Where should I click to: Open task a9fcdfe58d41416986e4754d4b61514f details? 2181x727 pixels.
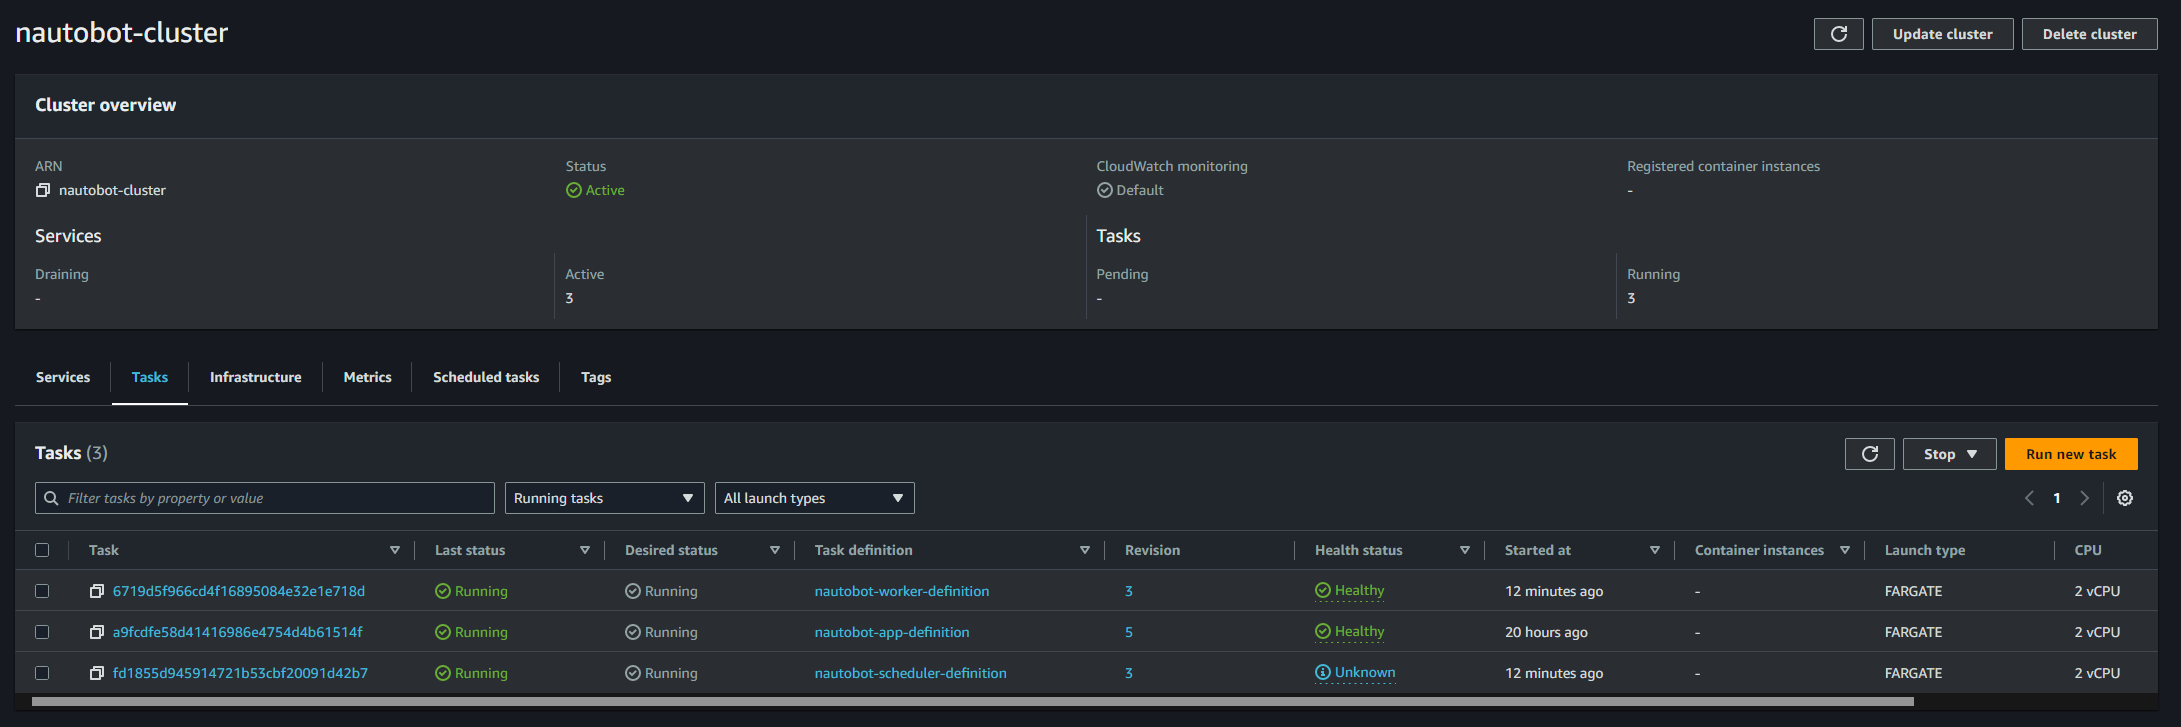238,632
